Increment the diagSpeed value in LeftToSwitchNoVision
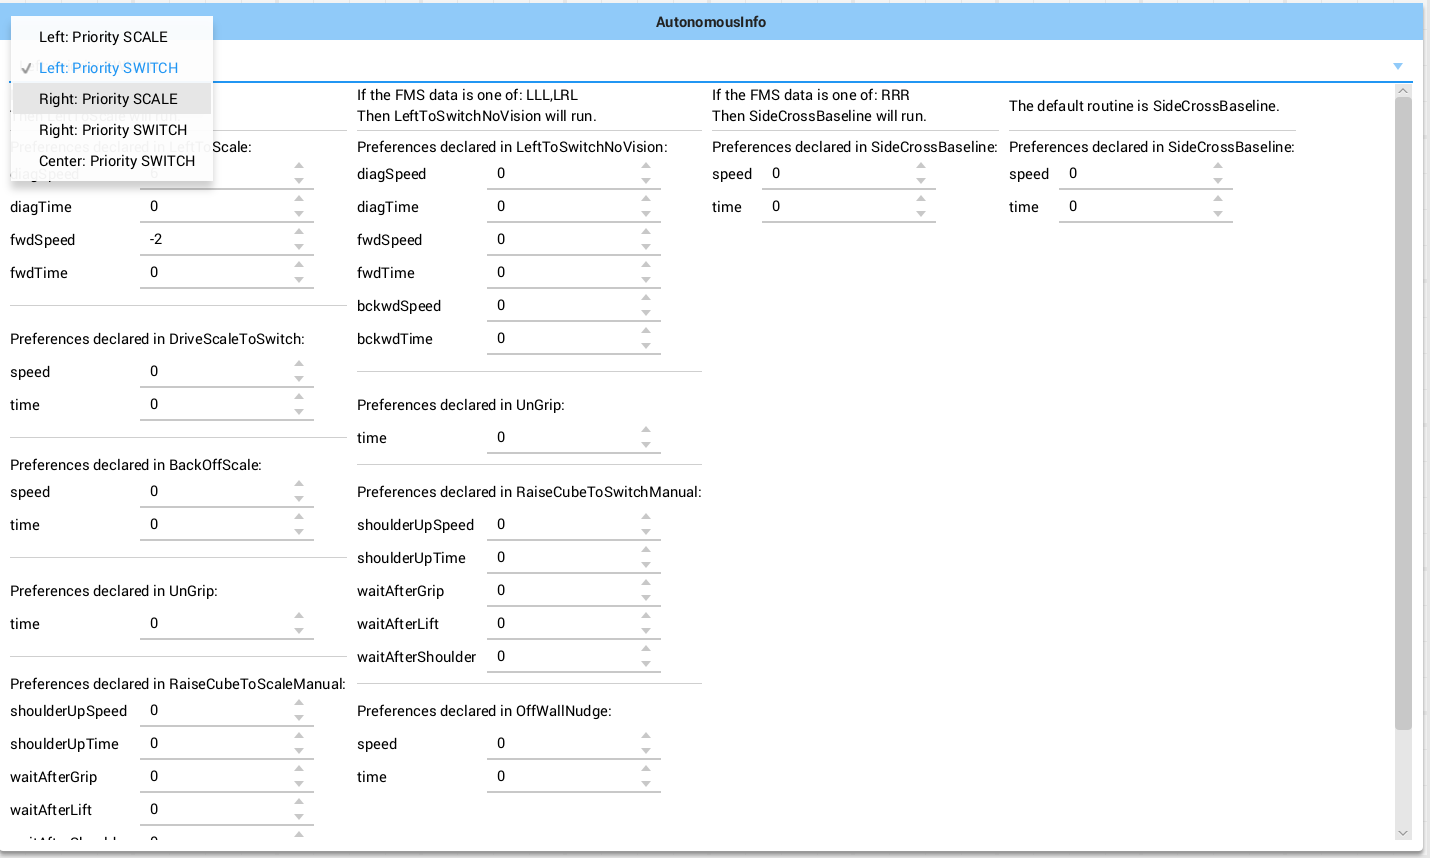 coord(646,168)
